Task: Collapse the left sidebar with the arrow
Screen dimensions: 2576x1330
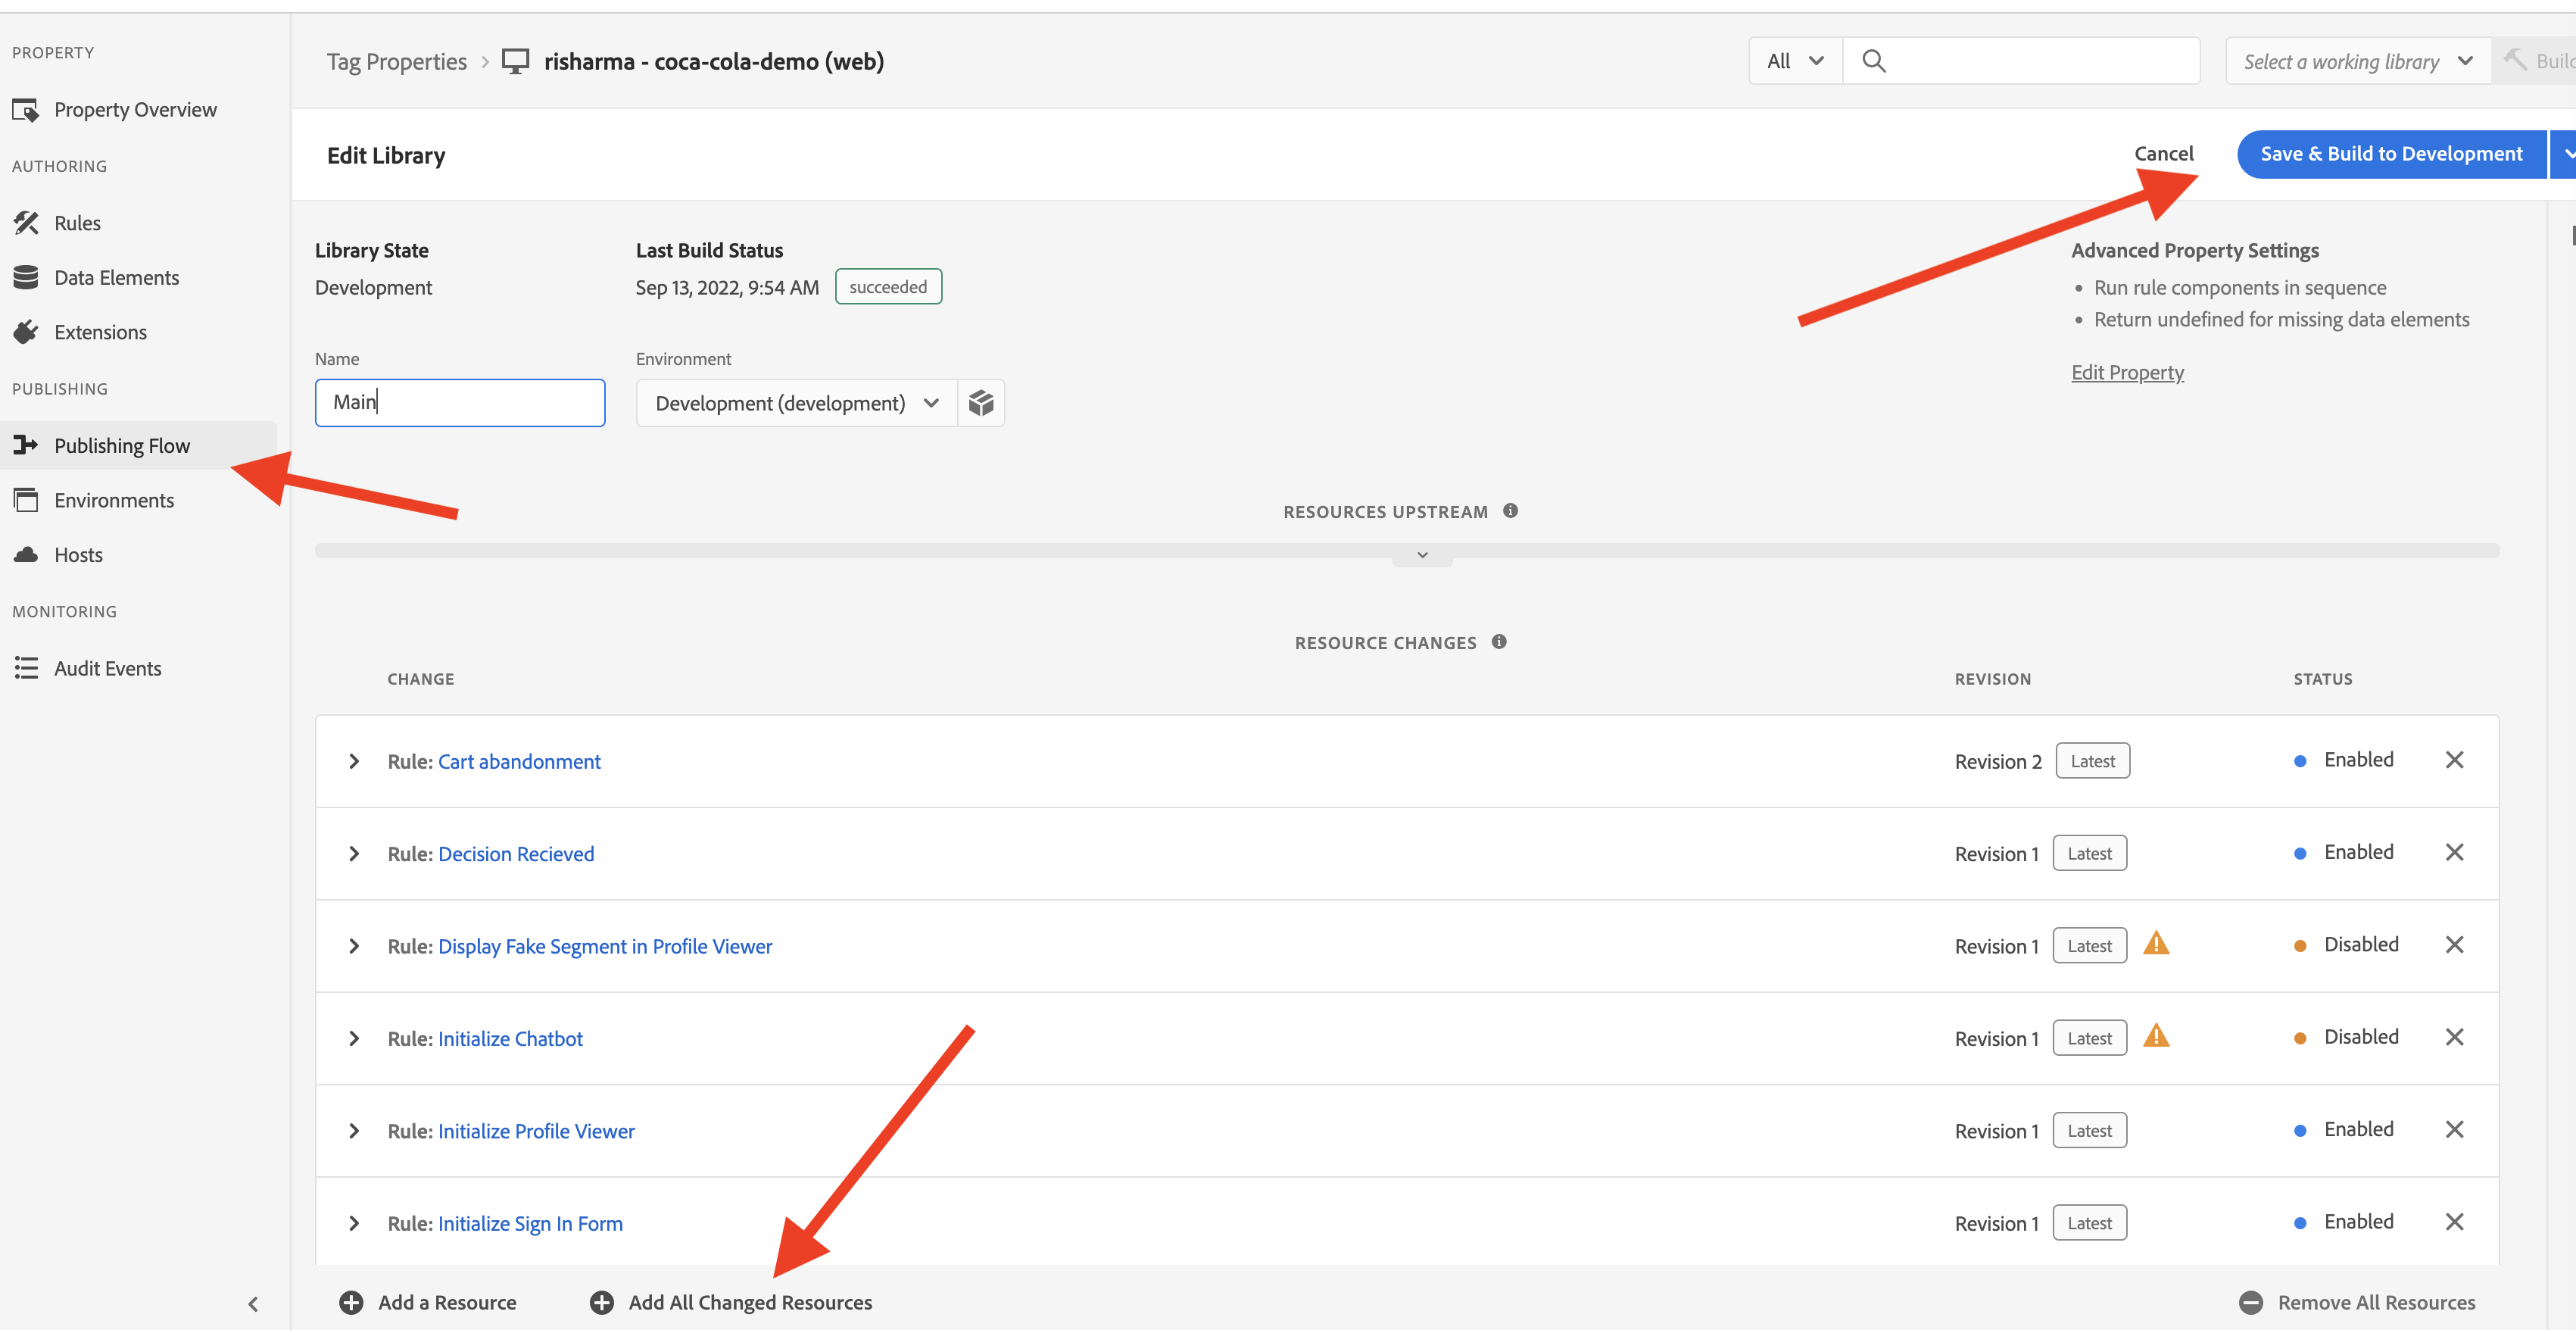Action: [x=253, y=1304]
